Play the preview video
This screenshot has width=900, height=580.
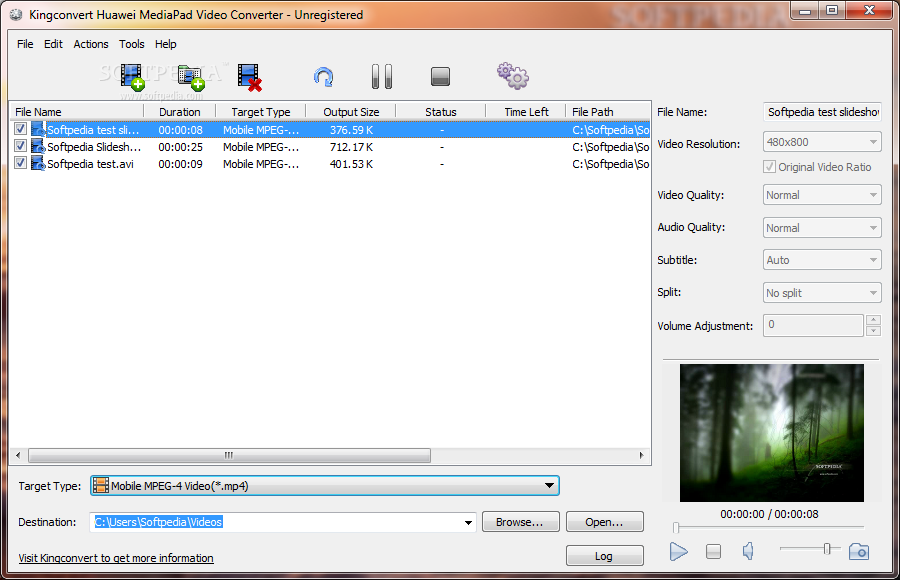pyautogui.click(x=678, y=552)
